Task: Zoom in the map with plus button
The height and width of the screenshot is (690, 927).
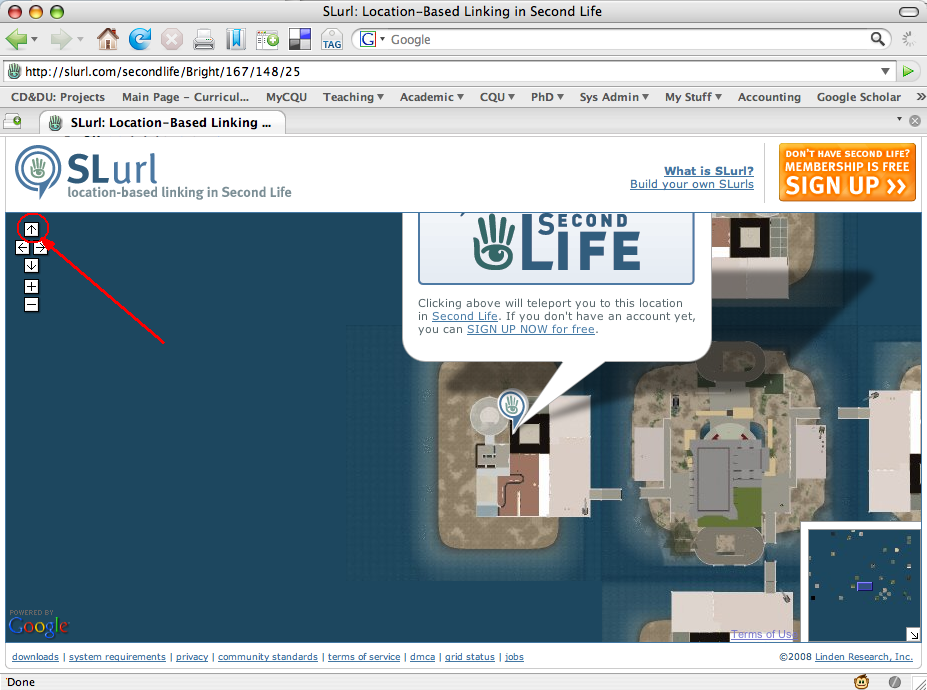Action: 32,287
